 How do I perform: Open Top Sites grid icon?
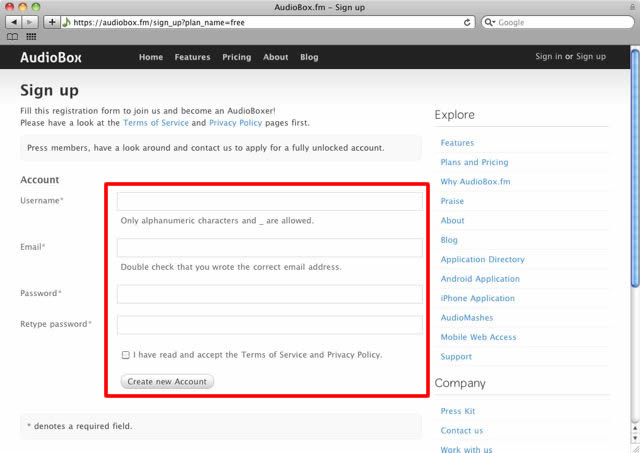(31, 37)
